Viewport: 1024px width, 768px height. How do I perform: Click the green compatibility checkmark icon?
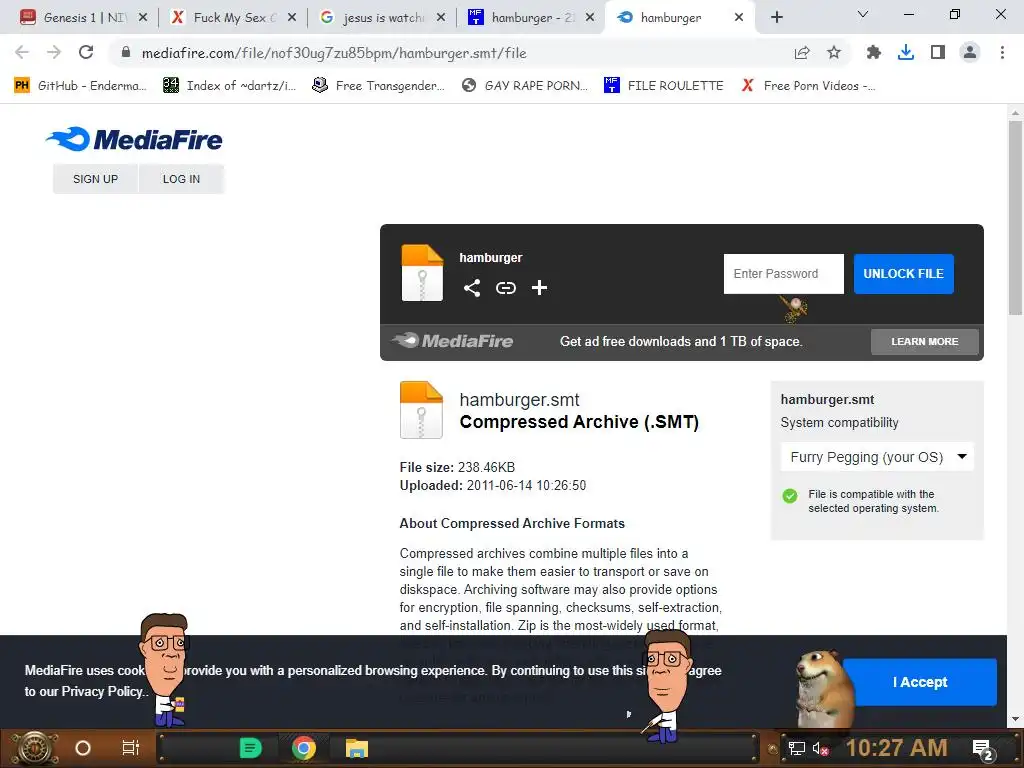pos(790,496)
